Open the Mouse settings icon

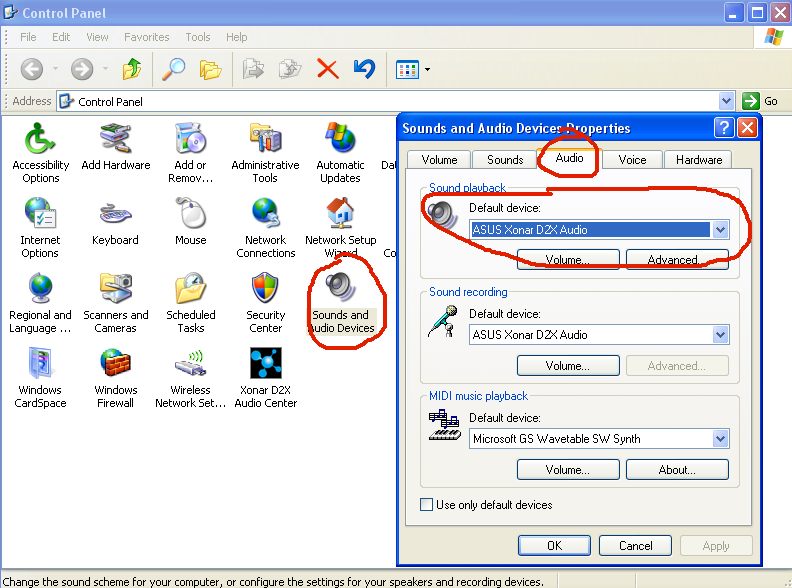click(190, 222)
